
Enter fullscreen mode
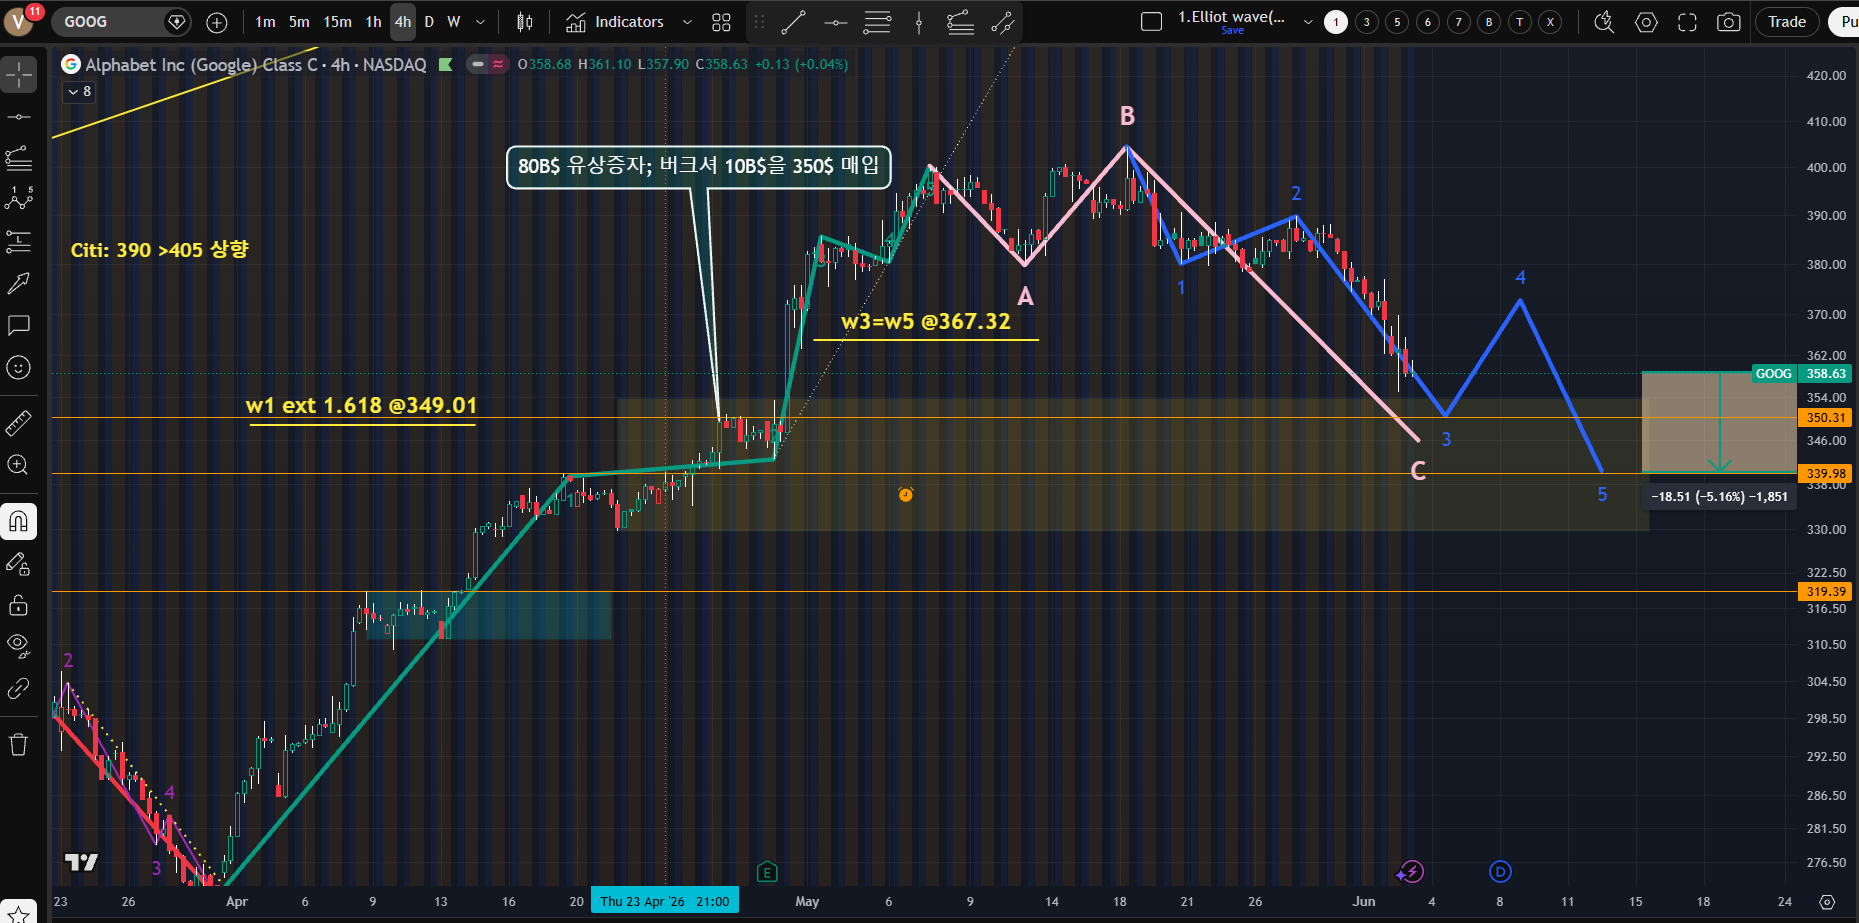point(1687,22)
